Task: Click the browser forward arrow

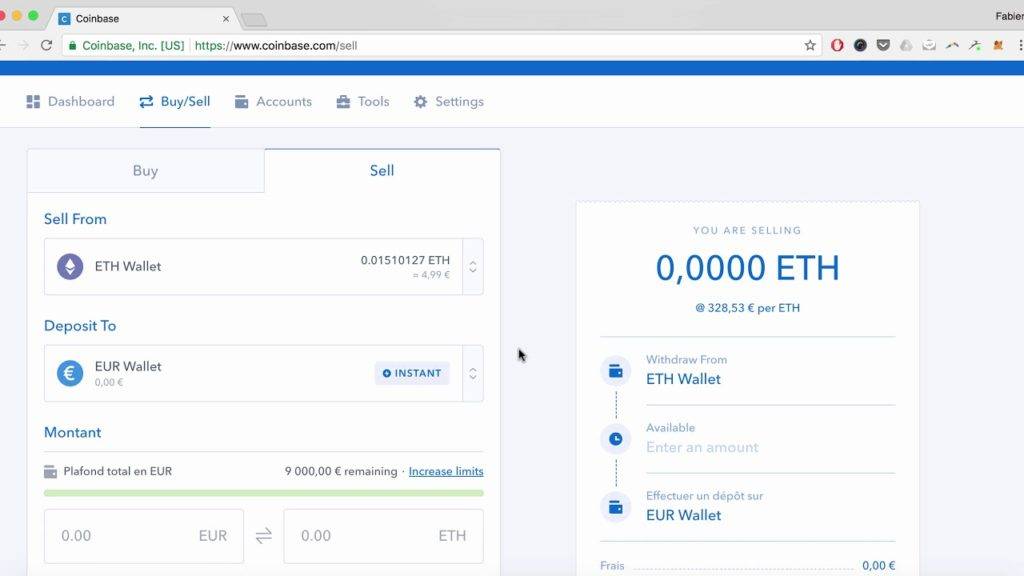Action: coord(24,45)
